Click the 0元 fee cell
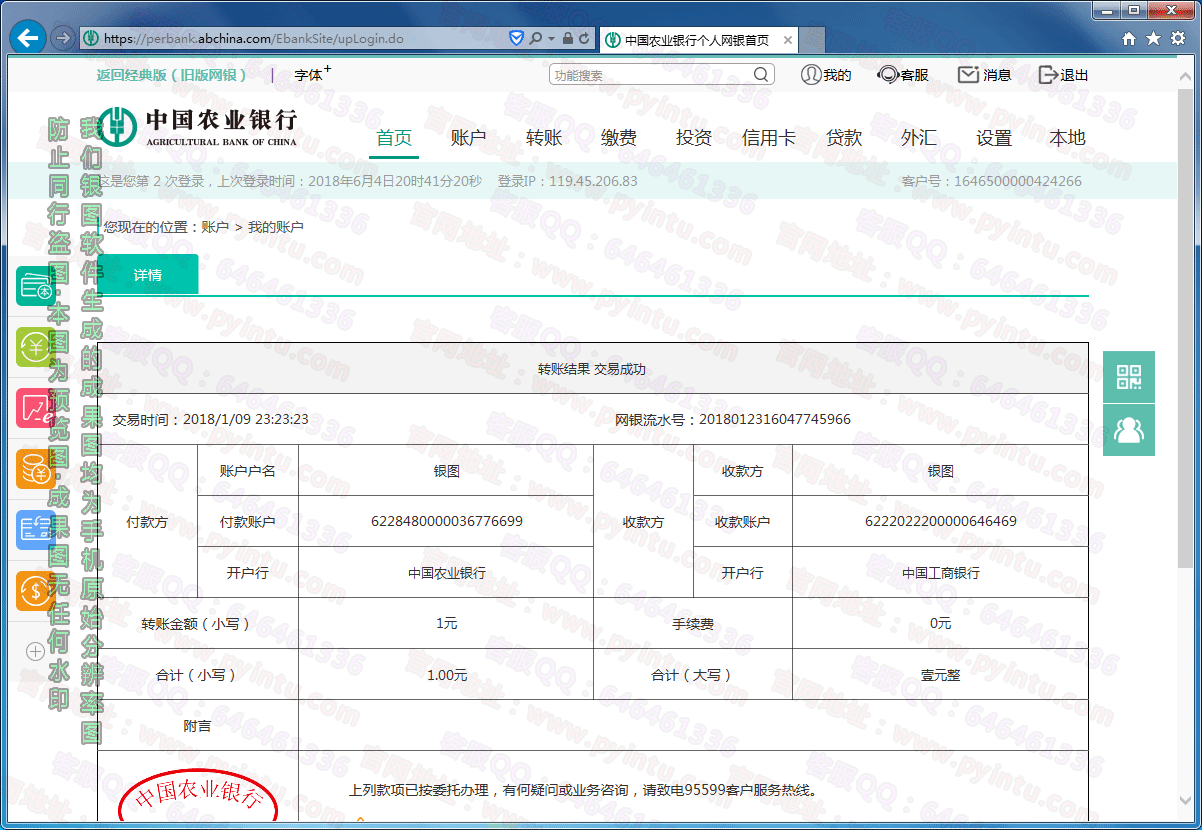This screenshot has width=1202, height=830. pos(941,624)
